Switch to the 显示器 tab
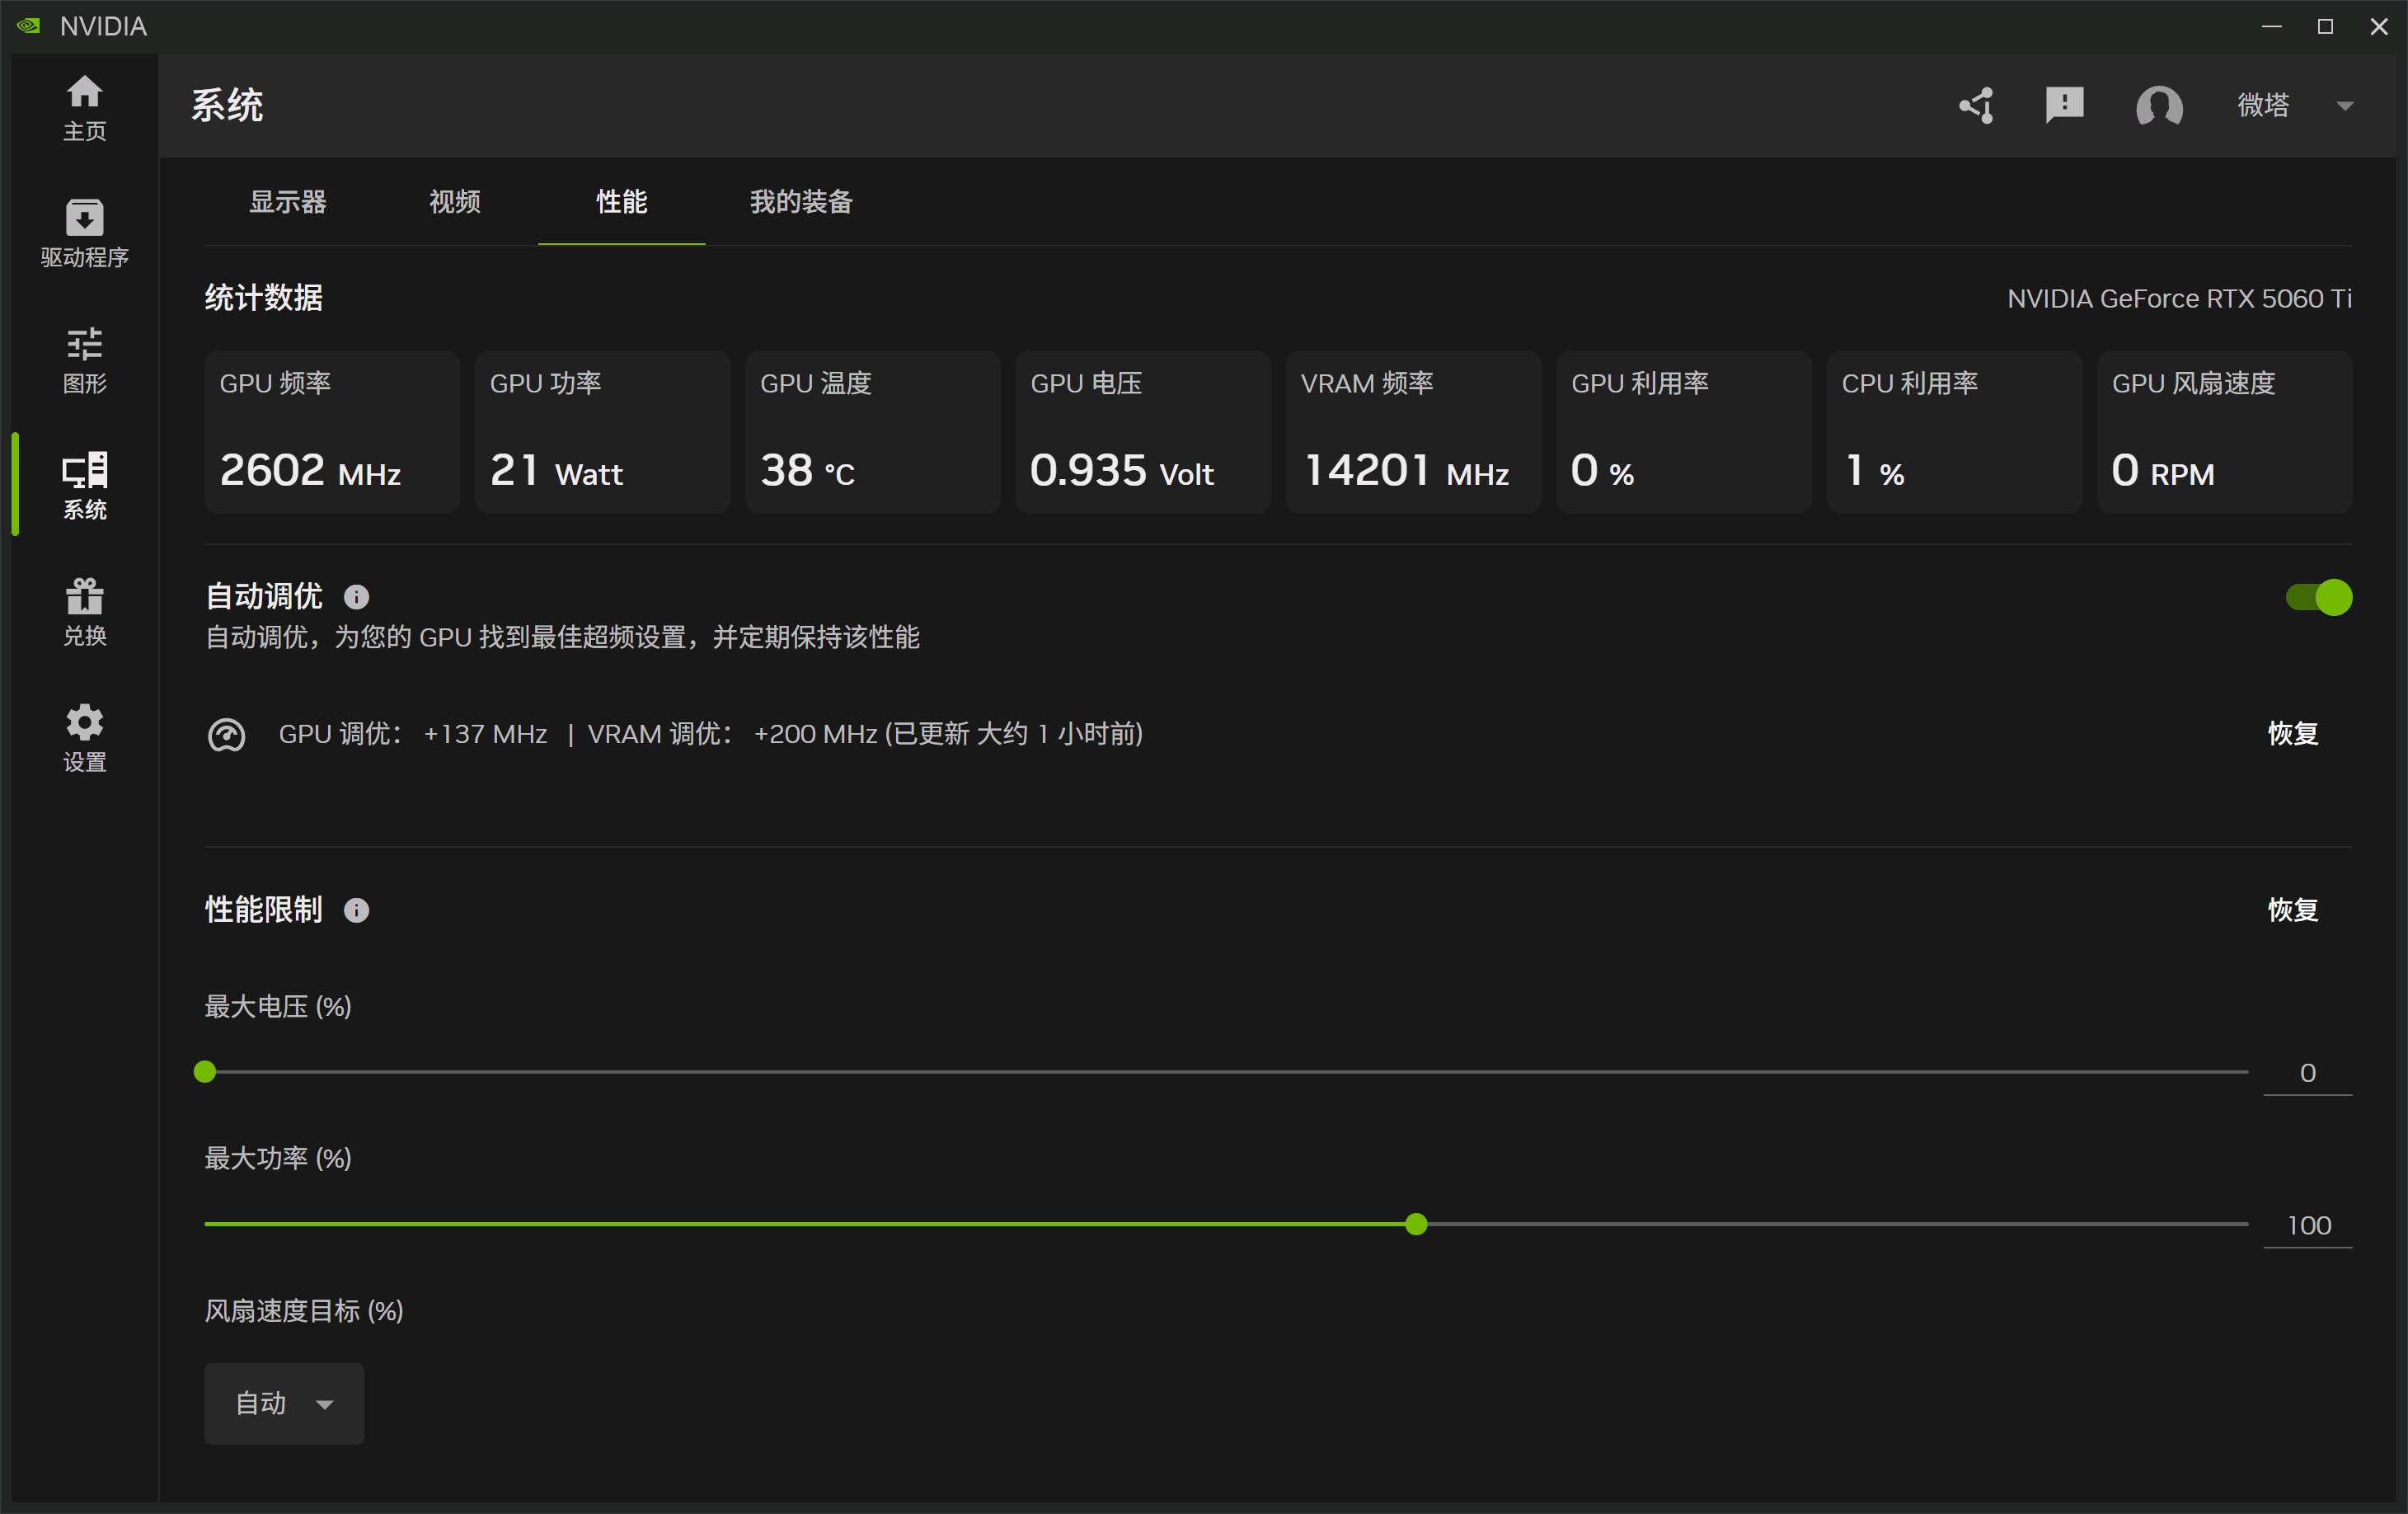This screenshot has height=1514, width=2408. [288, 202]
